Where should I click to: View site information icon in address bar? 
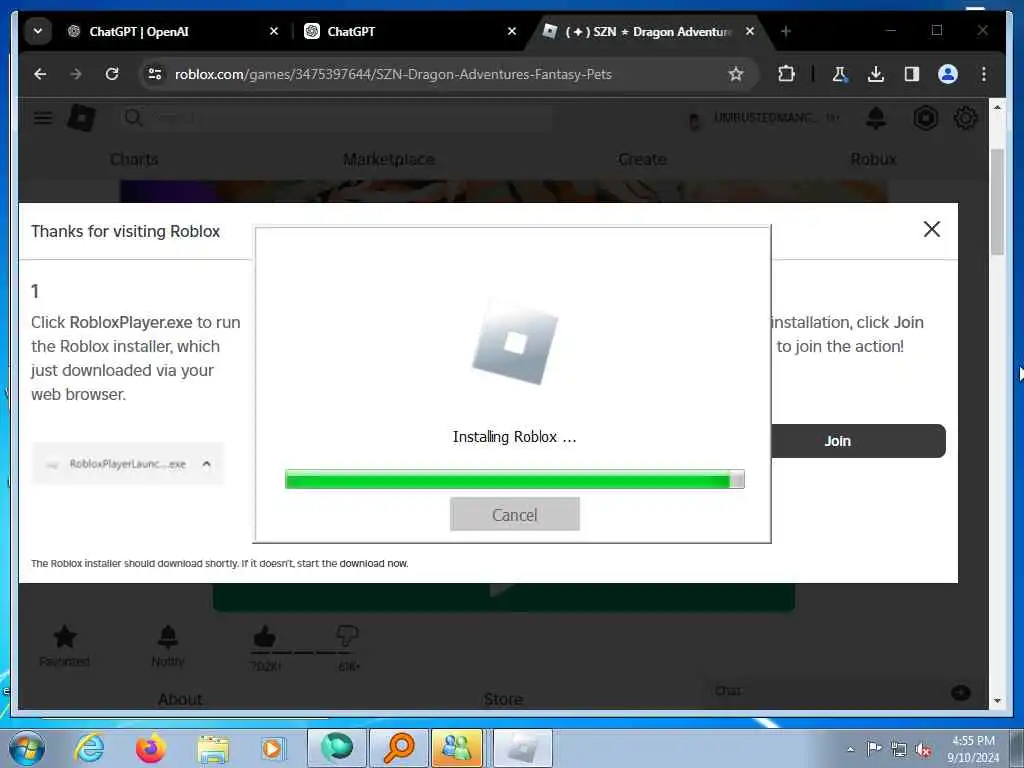pyautogui.click(x=155, y=74)
